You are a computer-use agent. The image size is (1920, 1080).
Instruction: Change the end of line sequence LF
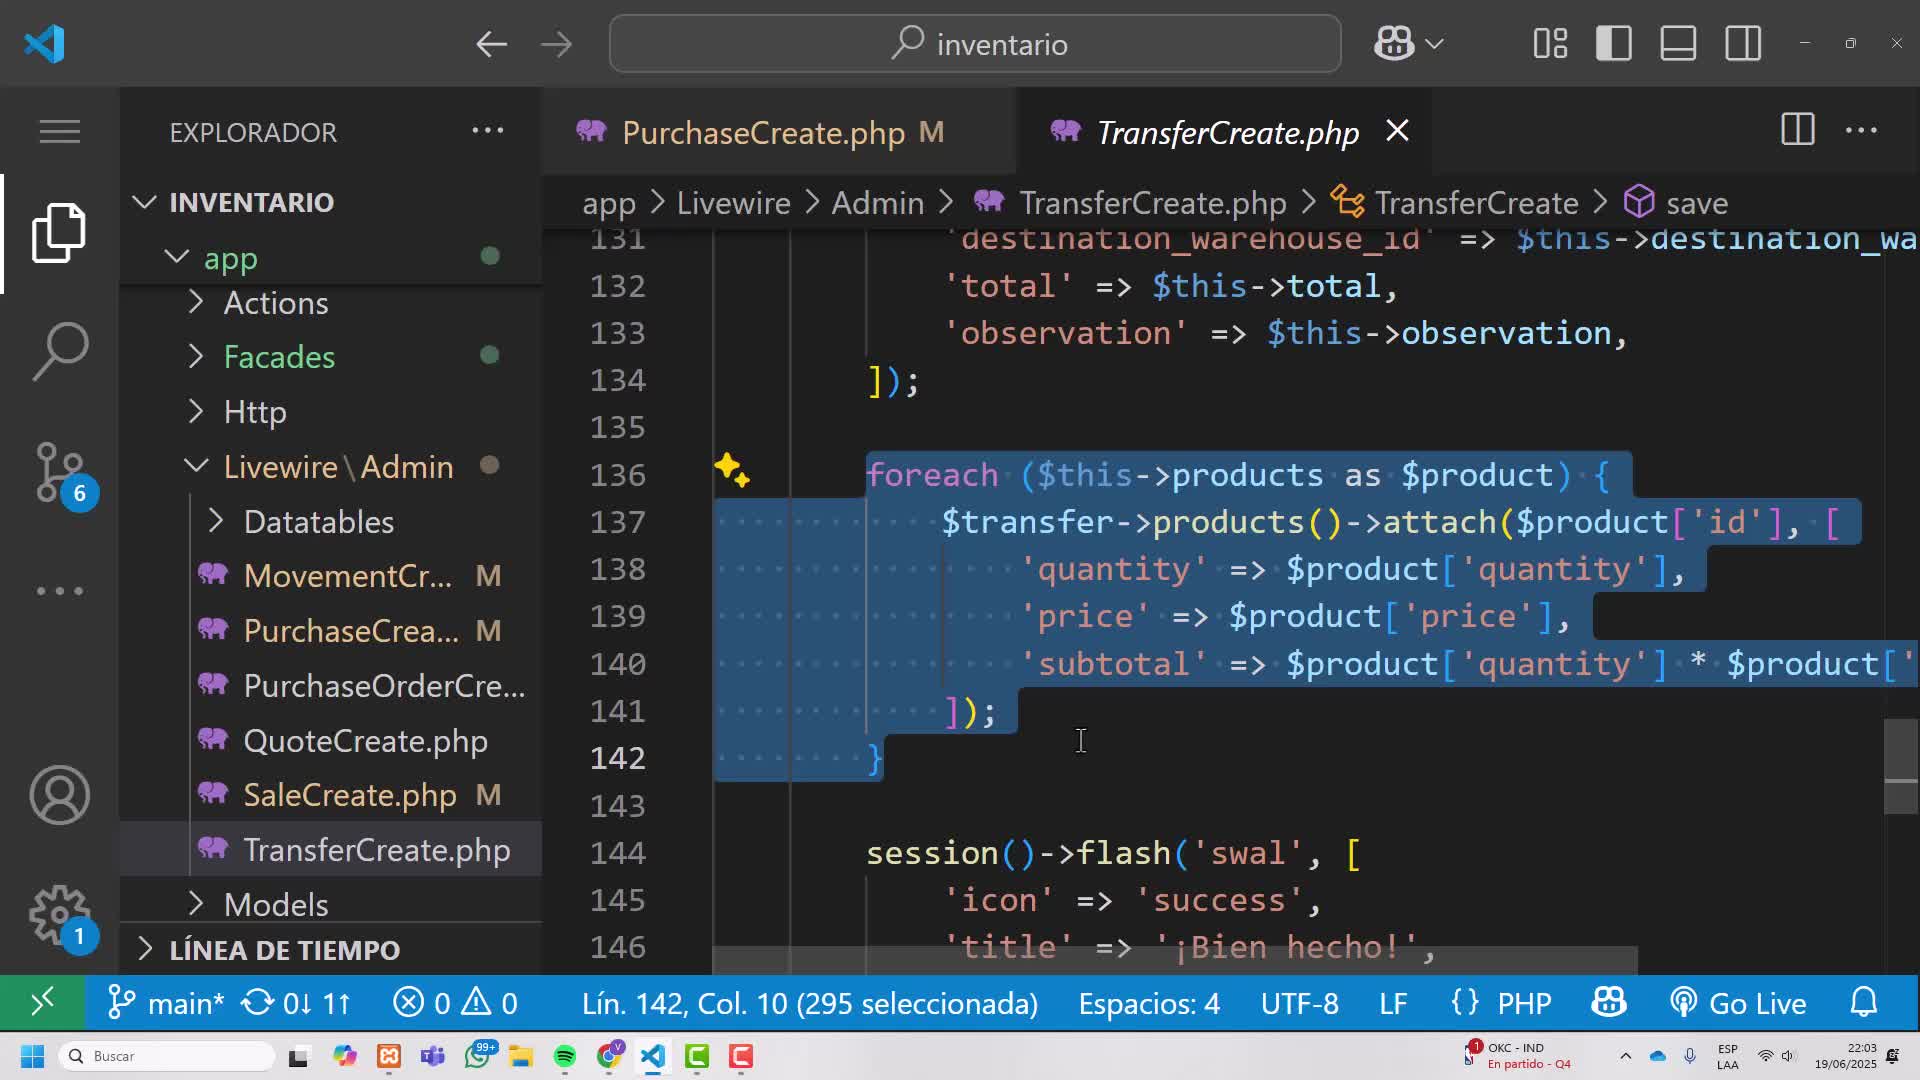(x=1393, y=1003)
